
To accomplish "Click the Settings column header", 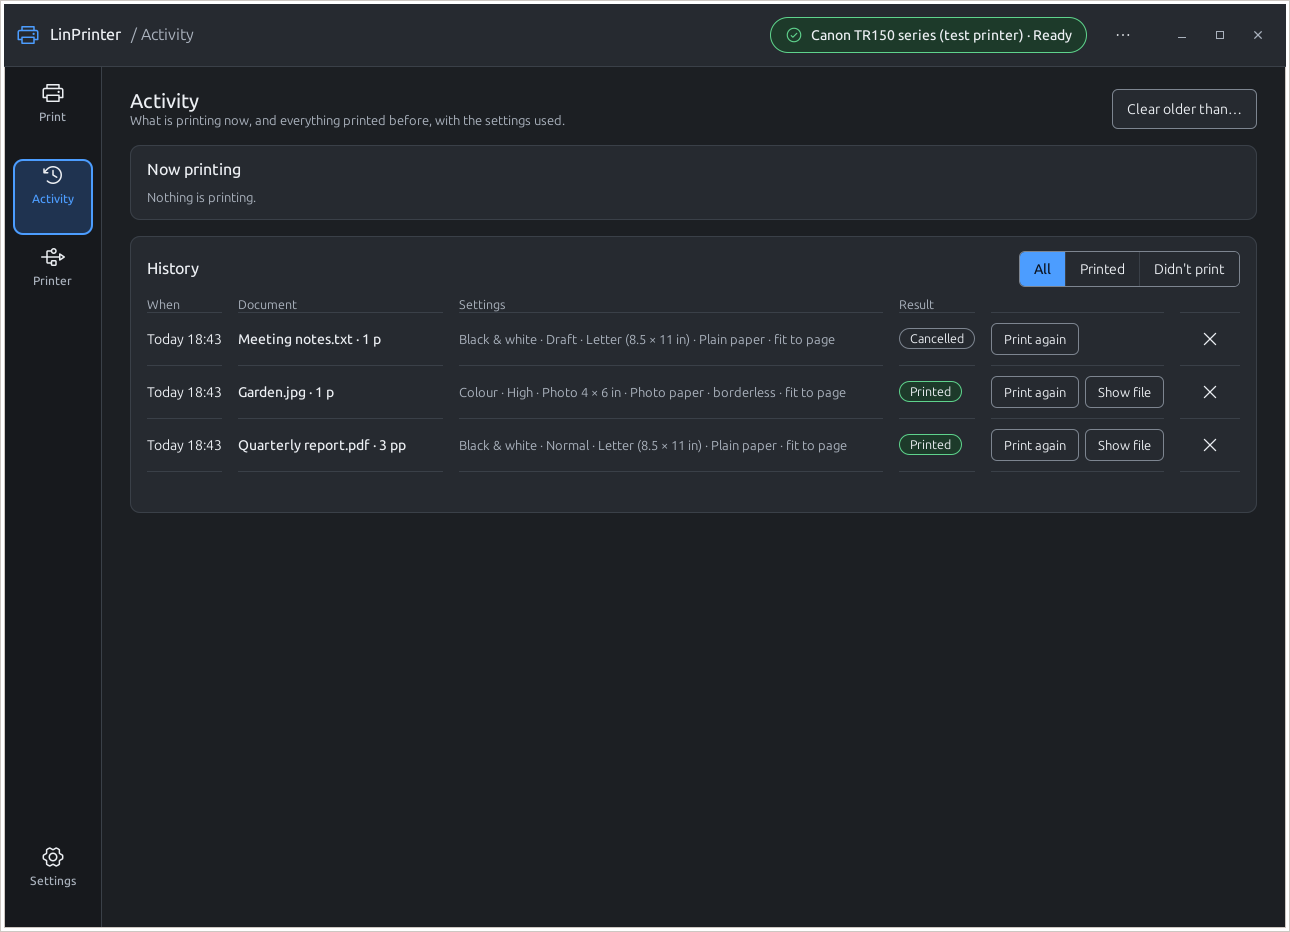I will coord(482,305).
